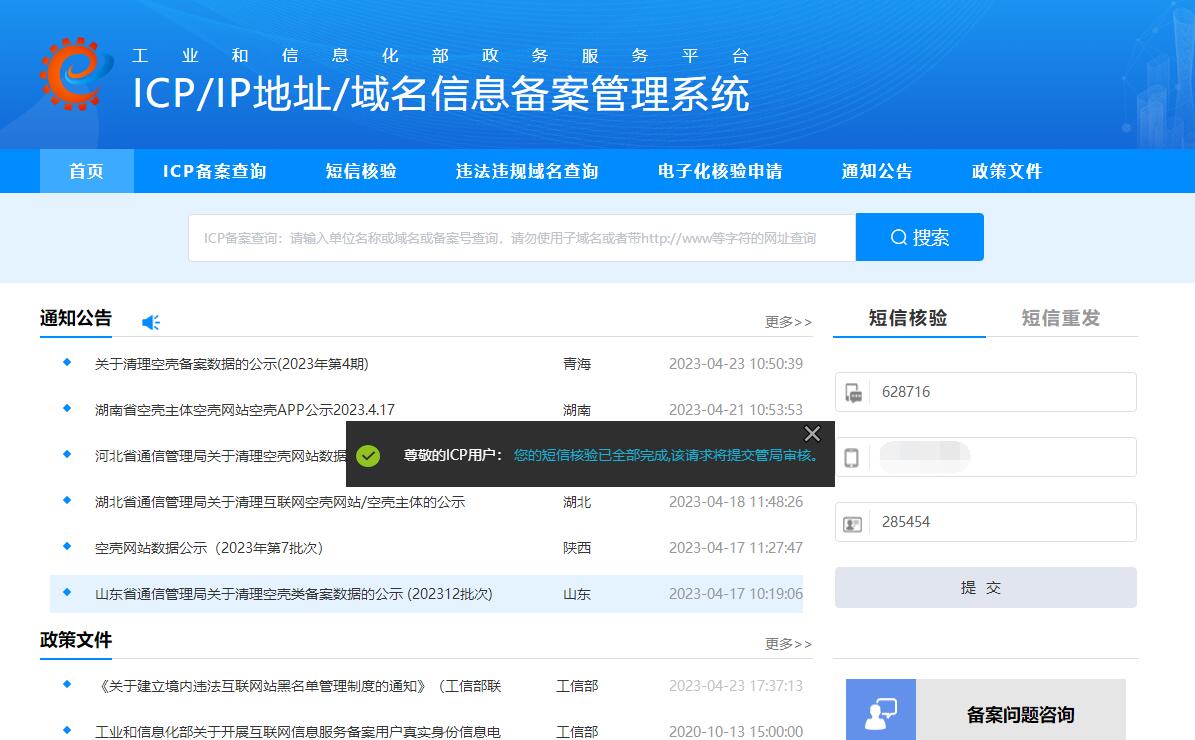Close the SMS verification success popup

tap(812, 434)
